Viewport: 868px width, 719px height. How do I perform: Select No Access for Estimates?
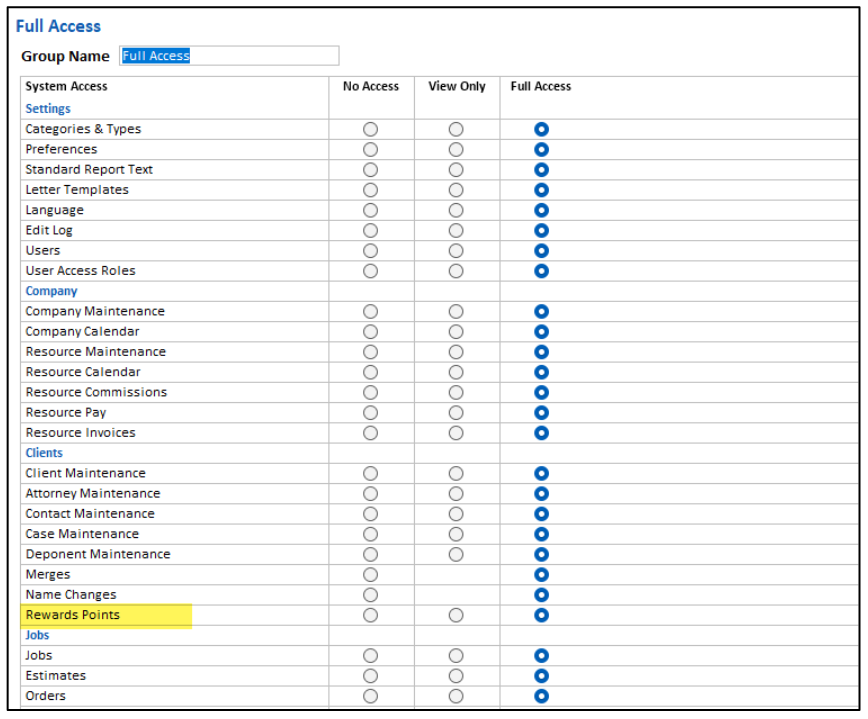coord(370,676)
